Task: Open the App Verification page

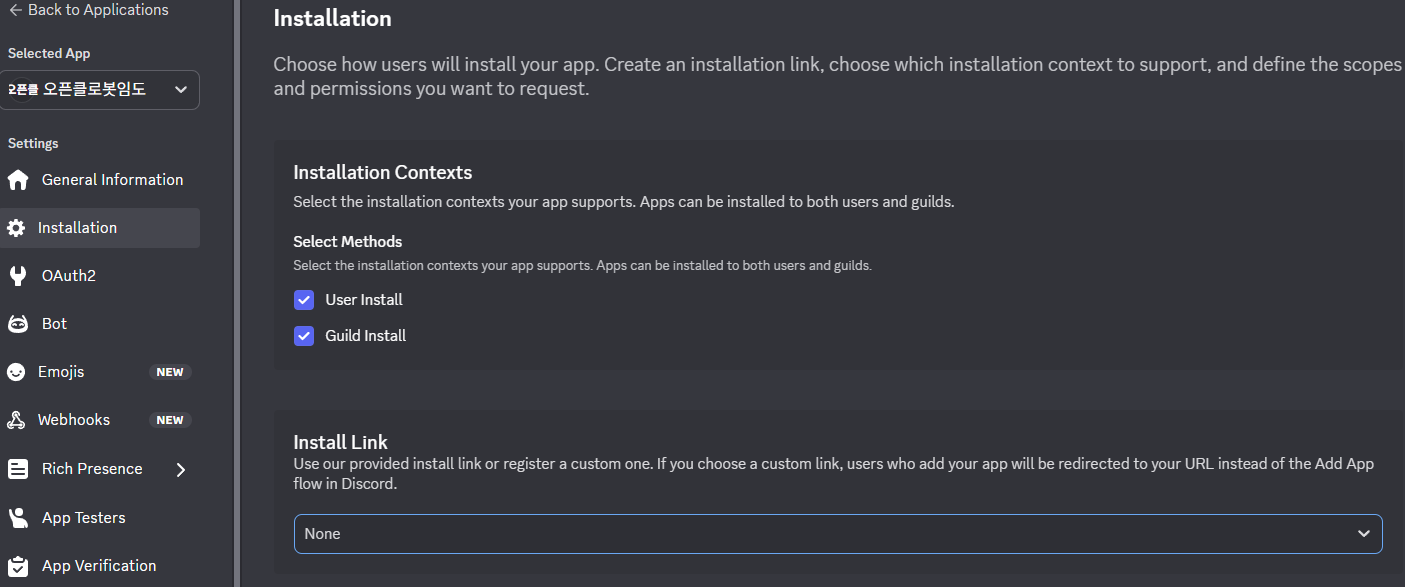Action: click(100, 566)
